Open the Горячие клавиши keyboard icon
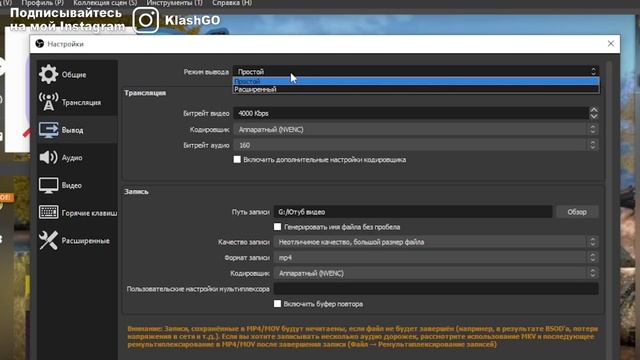 [x=48, y=212]
